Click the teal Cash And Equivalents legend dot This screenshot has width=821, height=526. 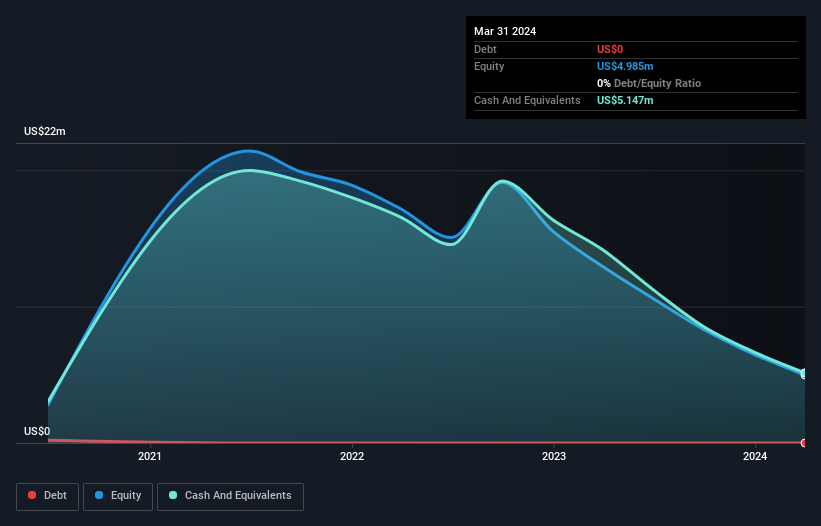173,495
